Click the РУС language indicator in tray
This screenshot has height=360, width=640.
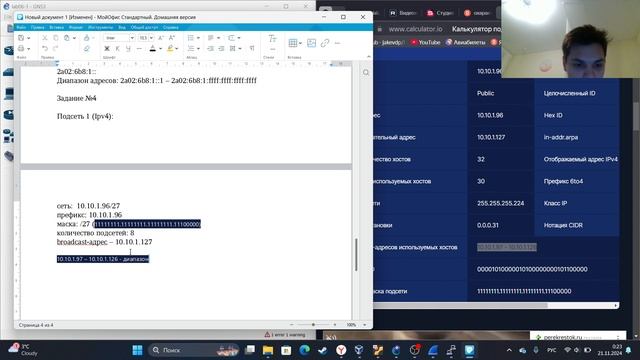[x=551, y=350]
